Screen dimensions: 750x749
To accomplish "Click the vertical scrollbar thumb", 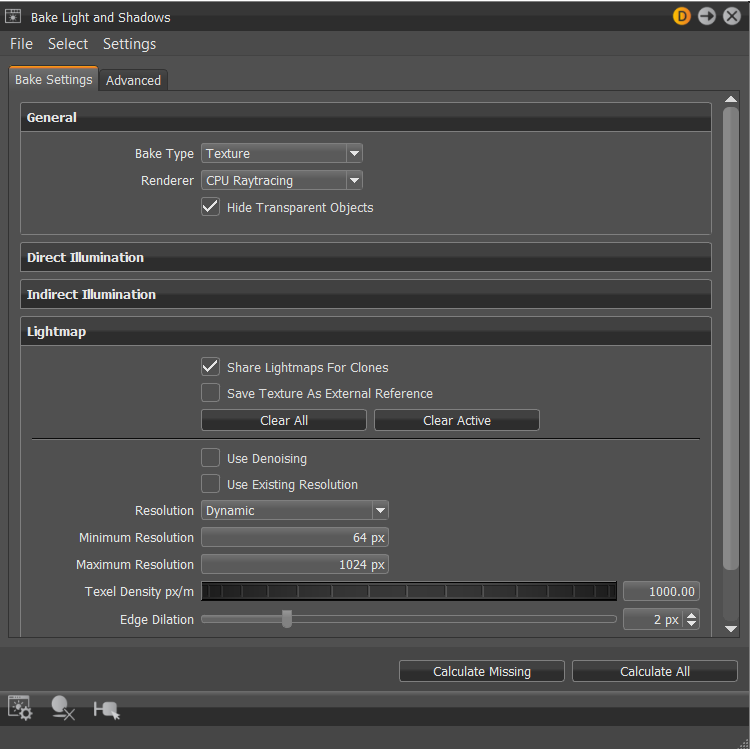I will tap(731, 338).
